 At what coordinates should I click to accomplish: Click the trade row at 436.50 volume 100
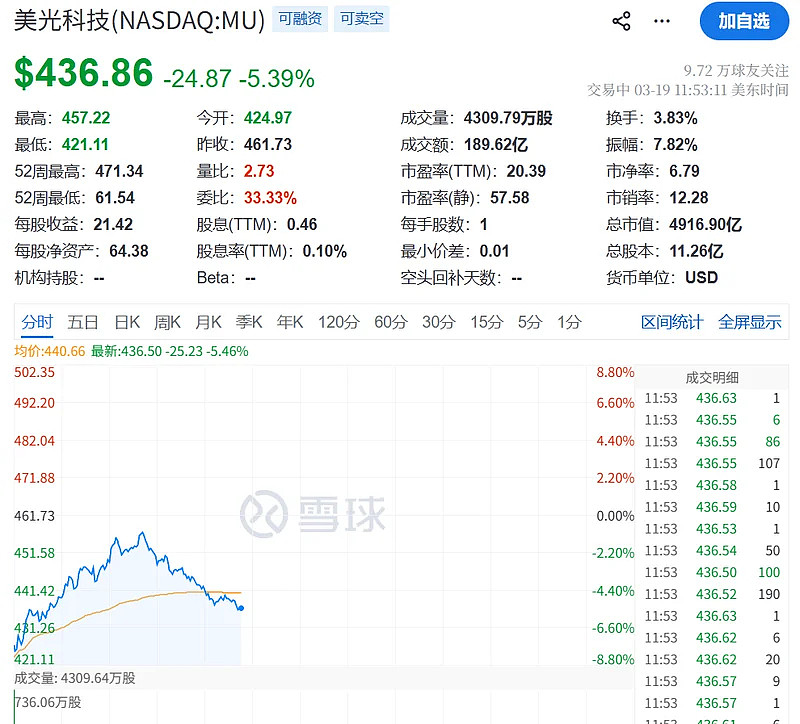coord(712,572)
